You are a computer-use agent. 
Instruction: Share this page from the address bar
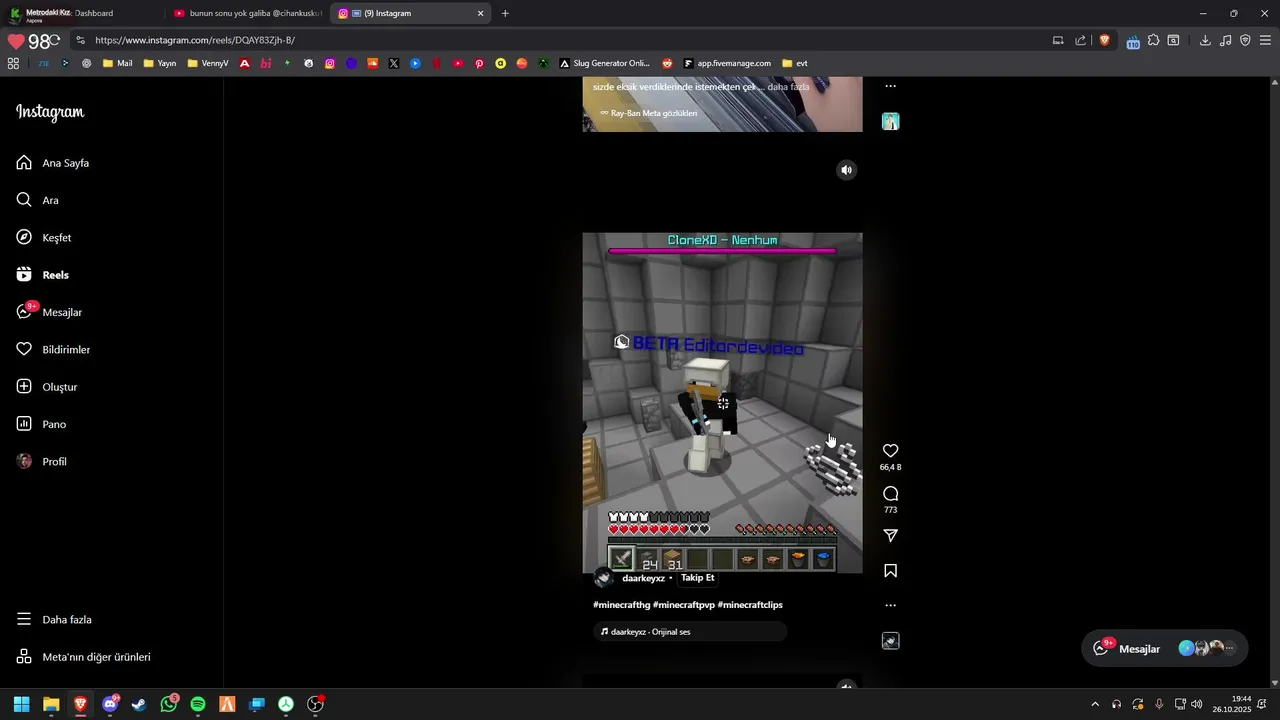click(1080, 40)
